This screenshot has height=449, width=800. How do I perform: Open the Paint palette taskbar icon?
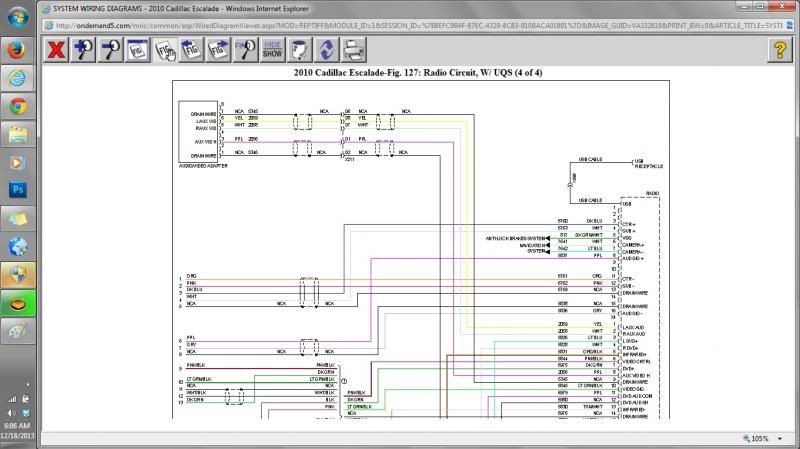[17, 332]
